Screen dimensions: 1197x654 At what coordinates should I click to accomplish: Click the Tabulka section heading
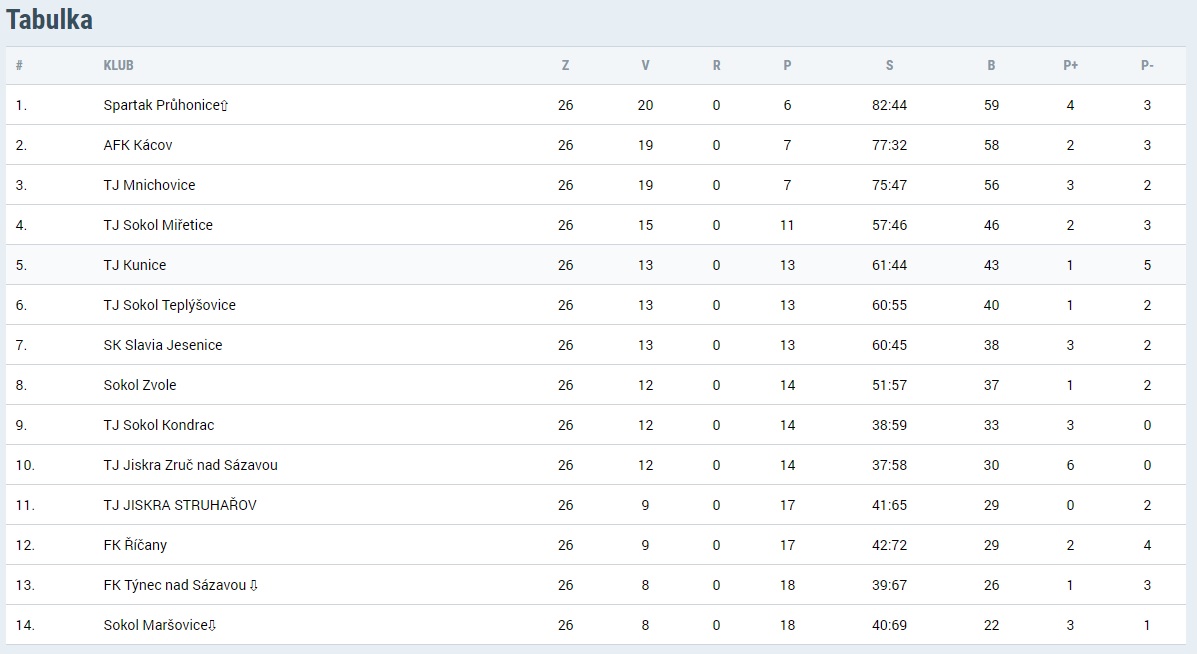point(50,20)
